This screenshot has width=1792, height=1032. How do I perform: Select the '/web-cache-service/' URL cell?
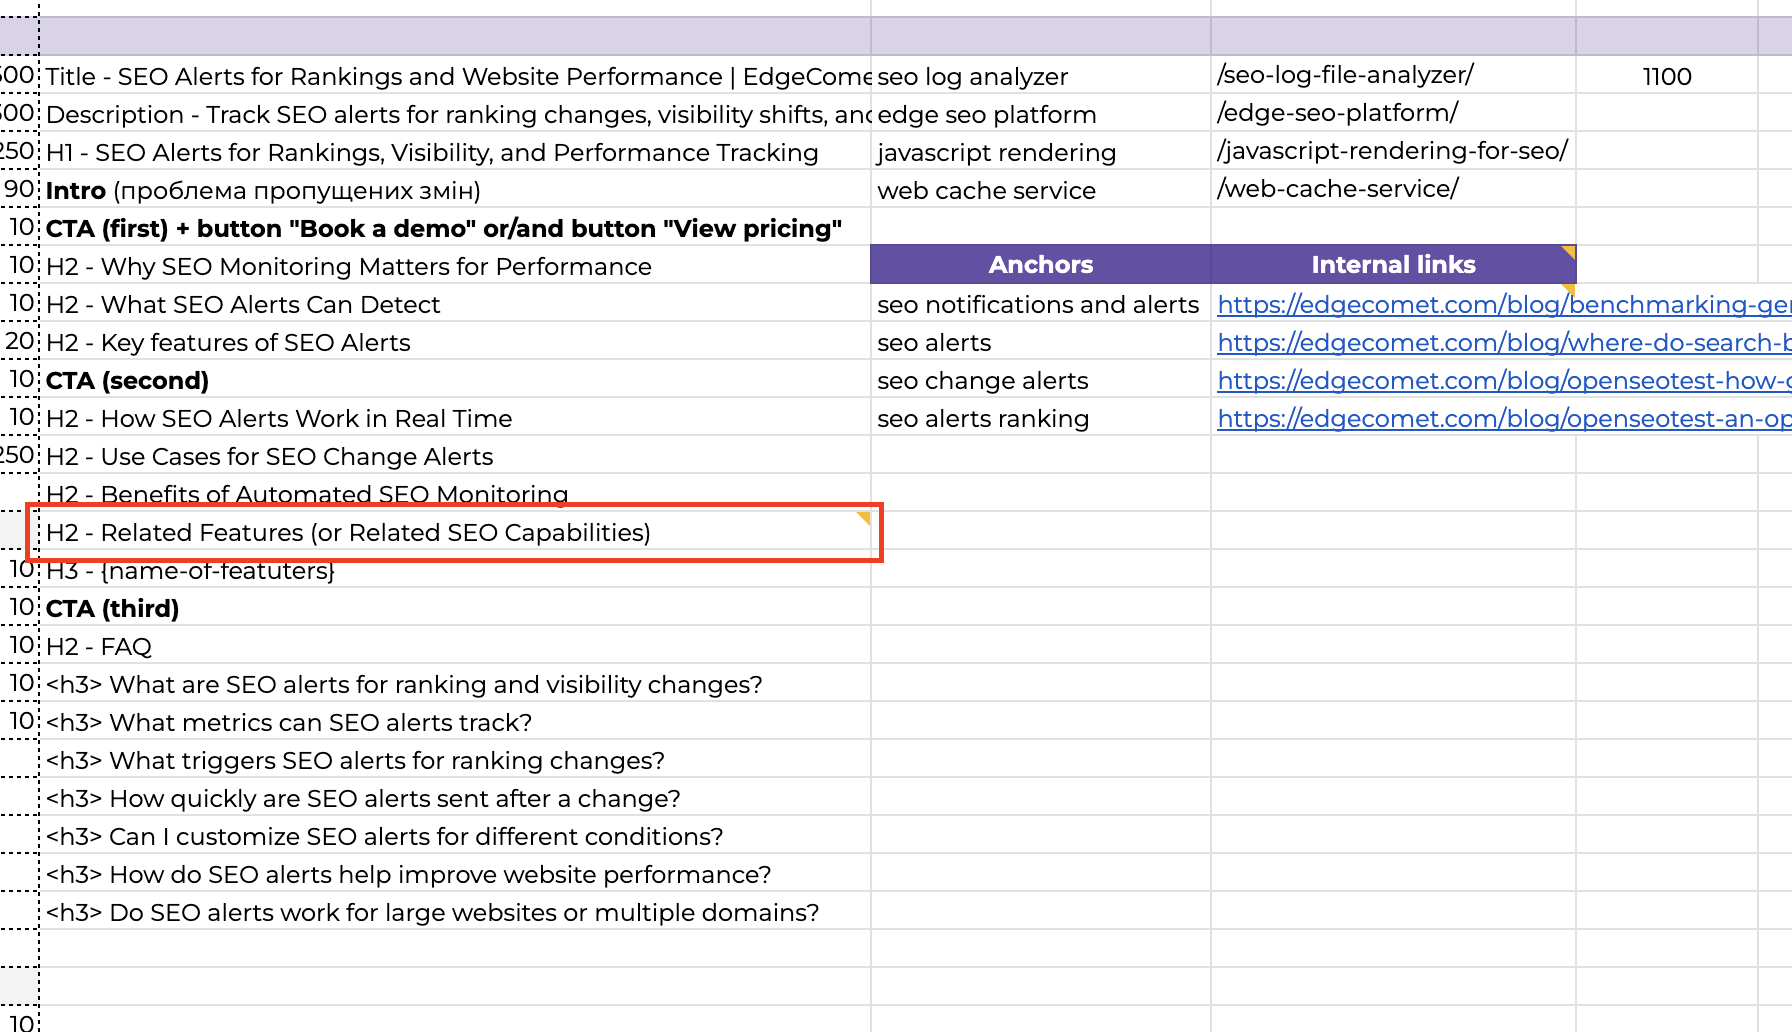click(x=1394, y=190)
